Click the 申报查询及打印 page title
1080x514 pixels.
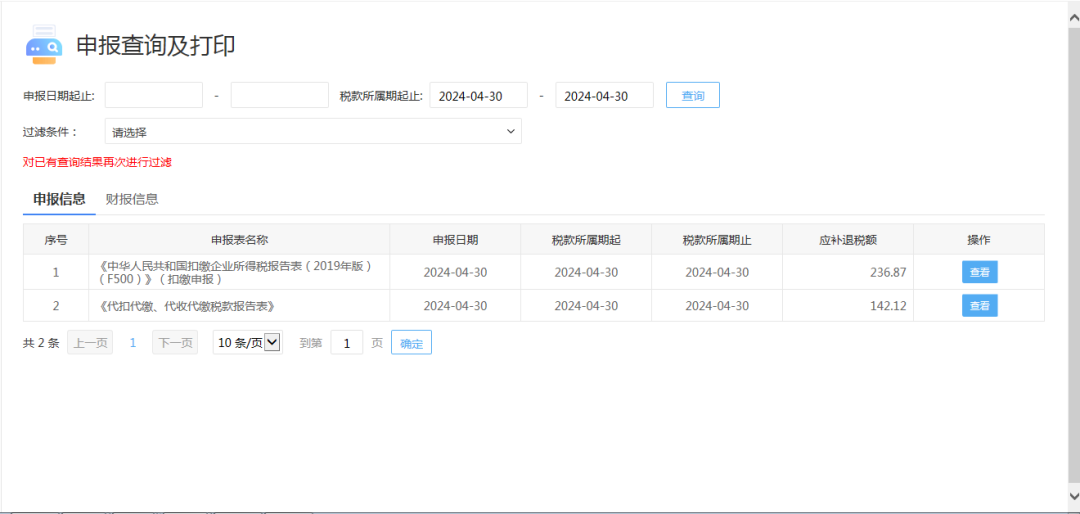point(156,45)
